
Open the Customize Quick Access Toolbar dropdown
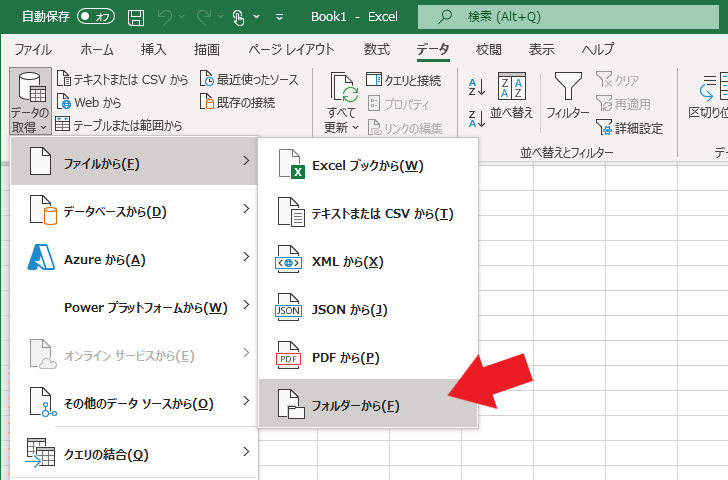(280, 17)
